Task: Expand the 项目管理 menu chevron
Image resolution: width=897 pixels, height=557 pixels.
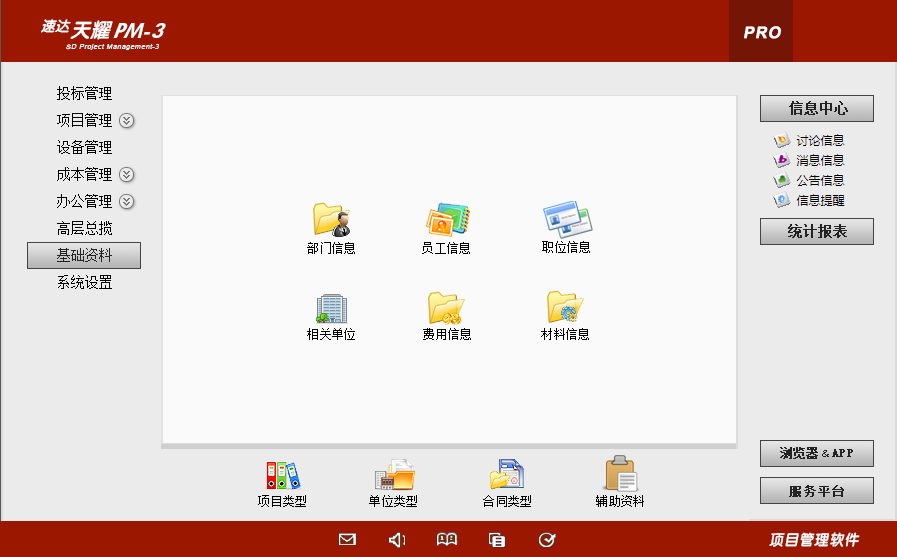Action: click(x=127, y=121)
